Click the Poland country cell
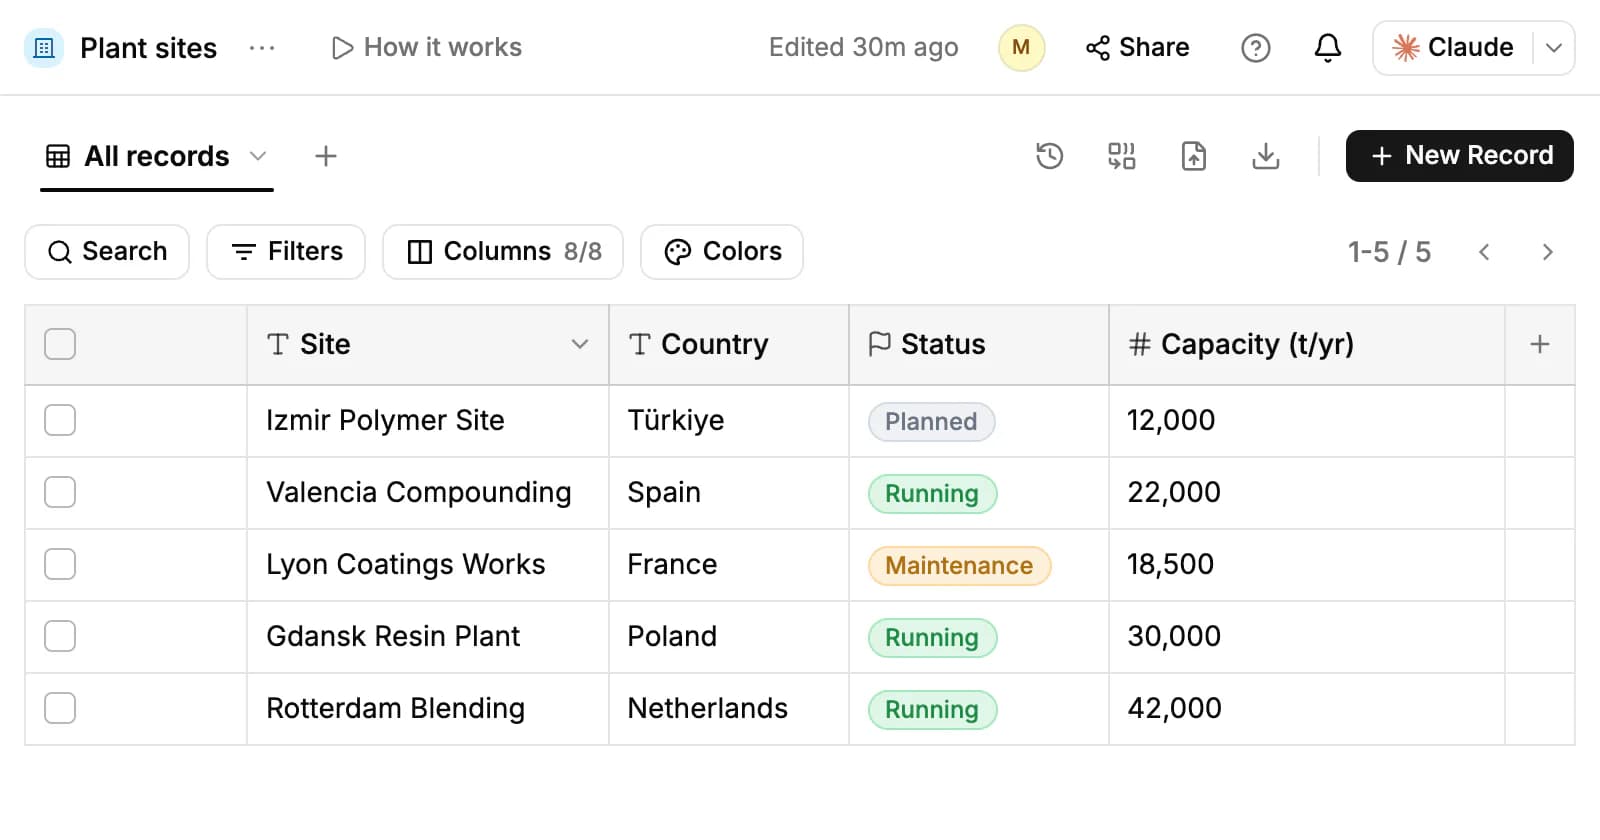This screenshot has width=1600, height=840. click(x=729, y=637)
